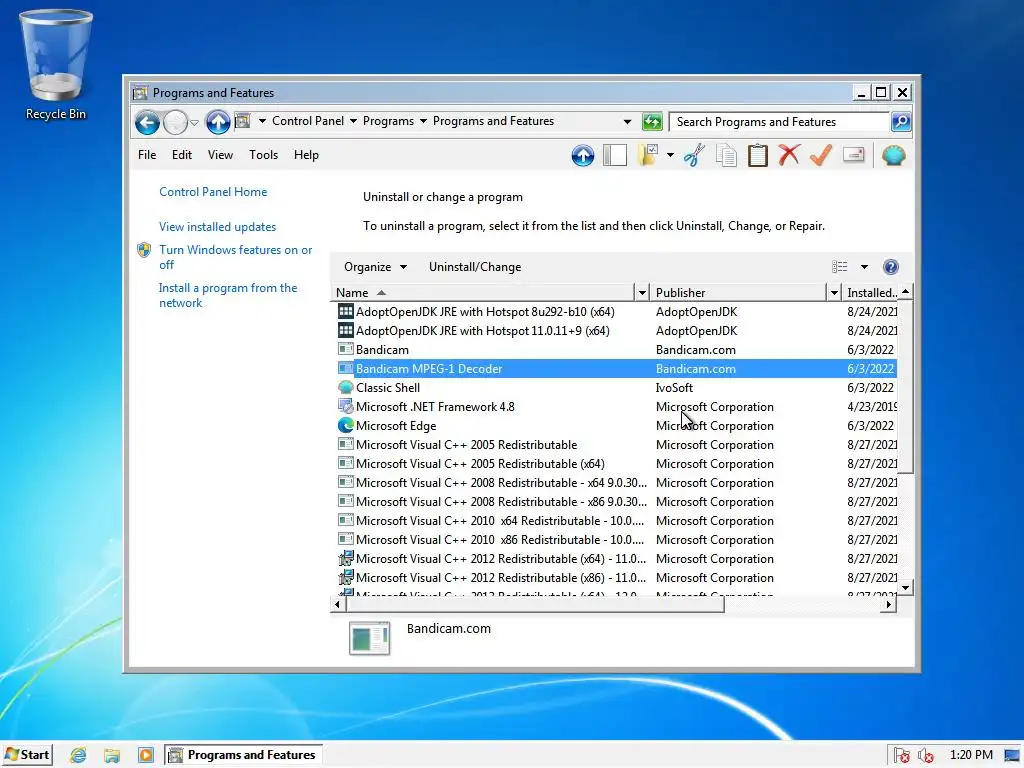Click the muted volume tray icon
The width and height of the screenshot is (1024, 768).
pyautogui.click(x=925, y=756)
